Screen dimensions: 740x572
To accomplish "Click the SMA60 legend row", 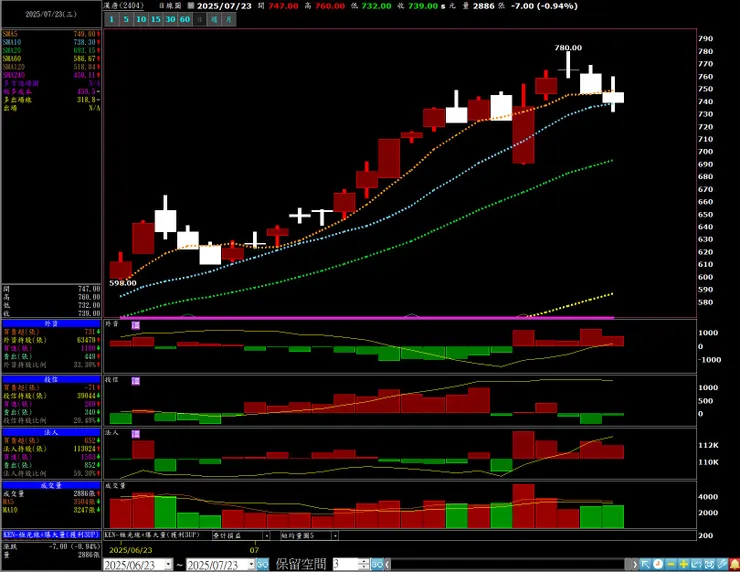I will tap(51, 59).
